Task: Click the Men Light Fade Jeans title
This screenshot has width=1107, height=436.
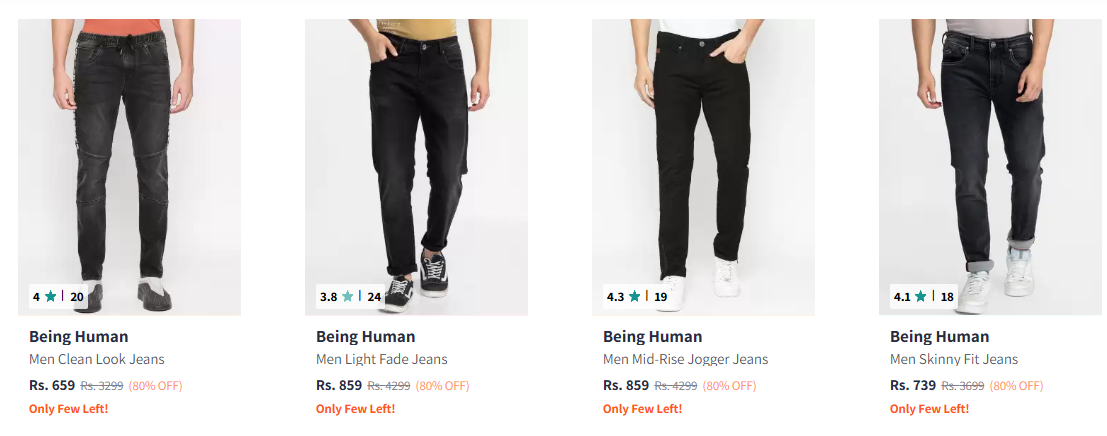Action: [x=382, y=359]
